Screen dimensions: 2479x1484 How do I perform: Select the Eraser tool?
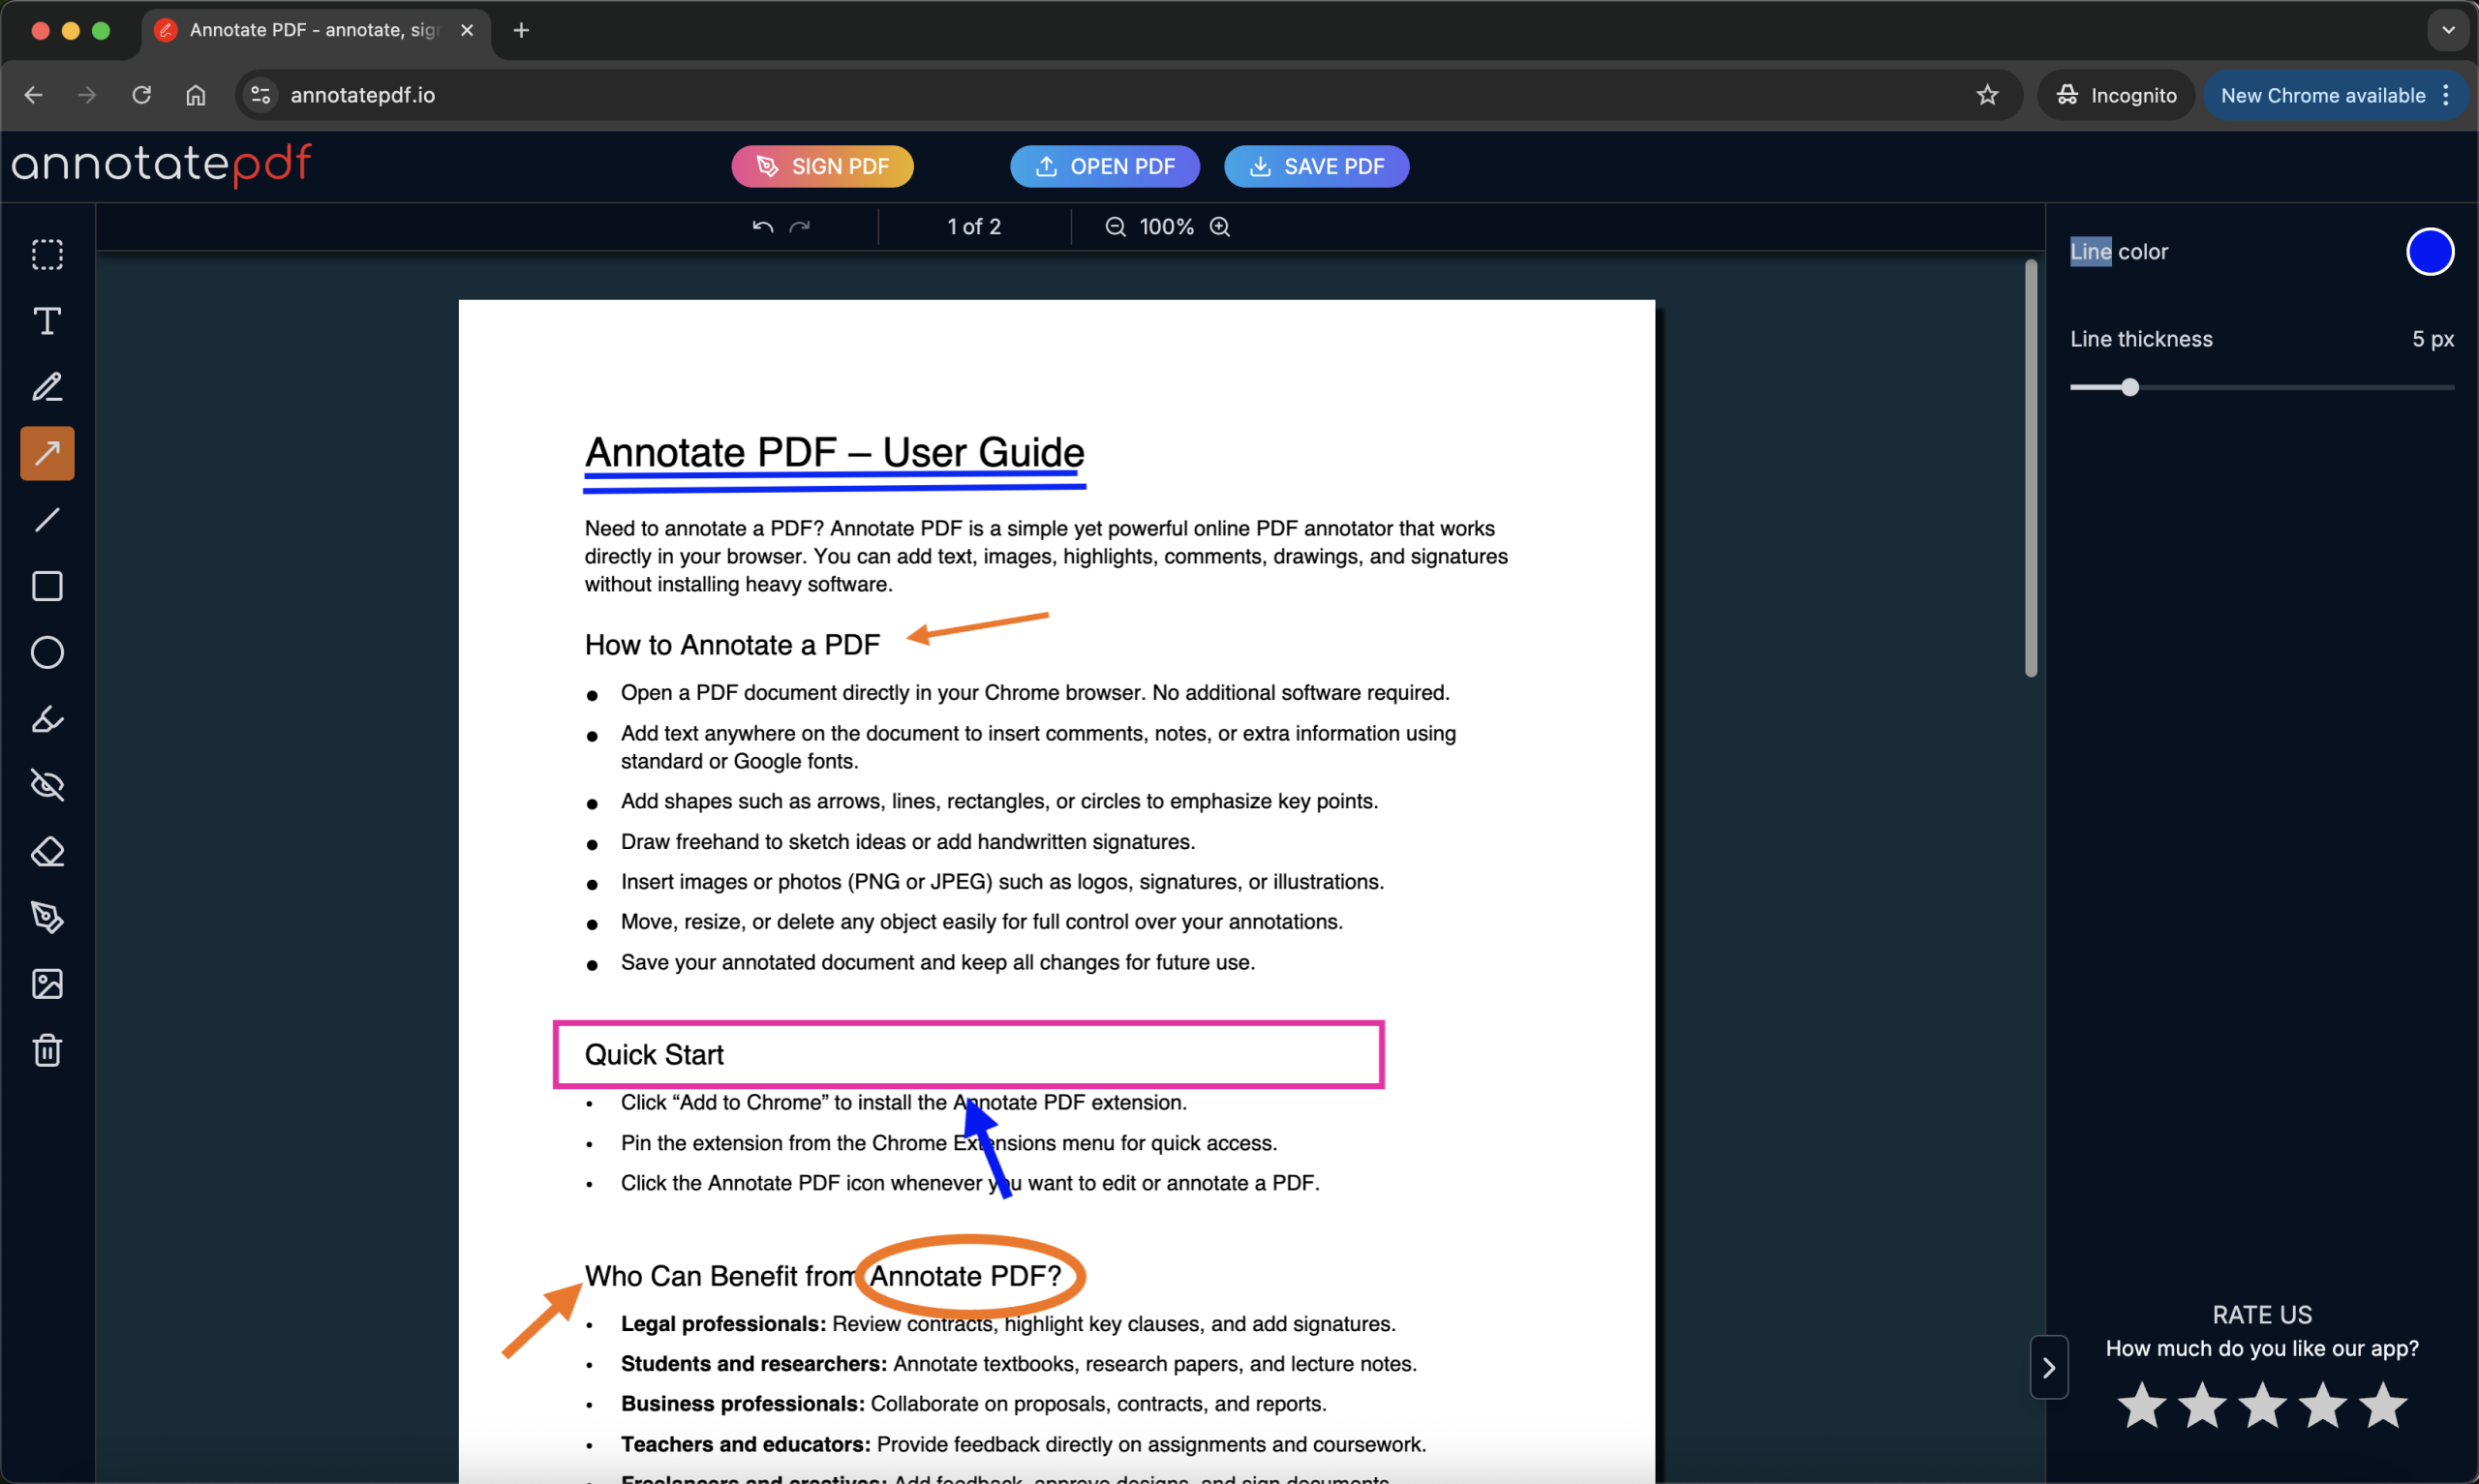point(47,852)
